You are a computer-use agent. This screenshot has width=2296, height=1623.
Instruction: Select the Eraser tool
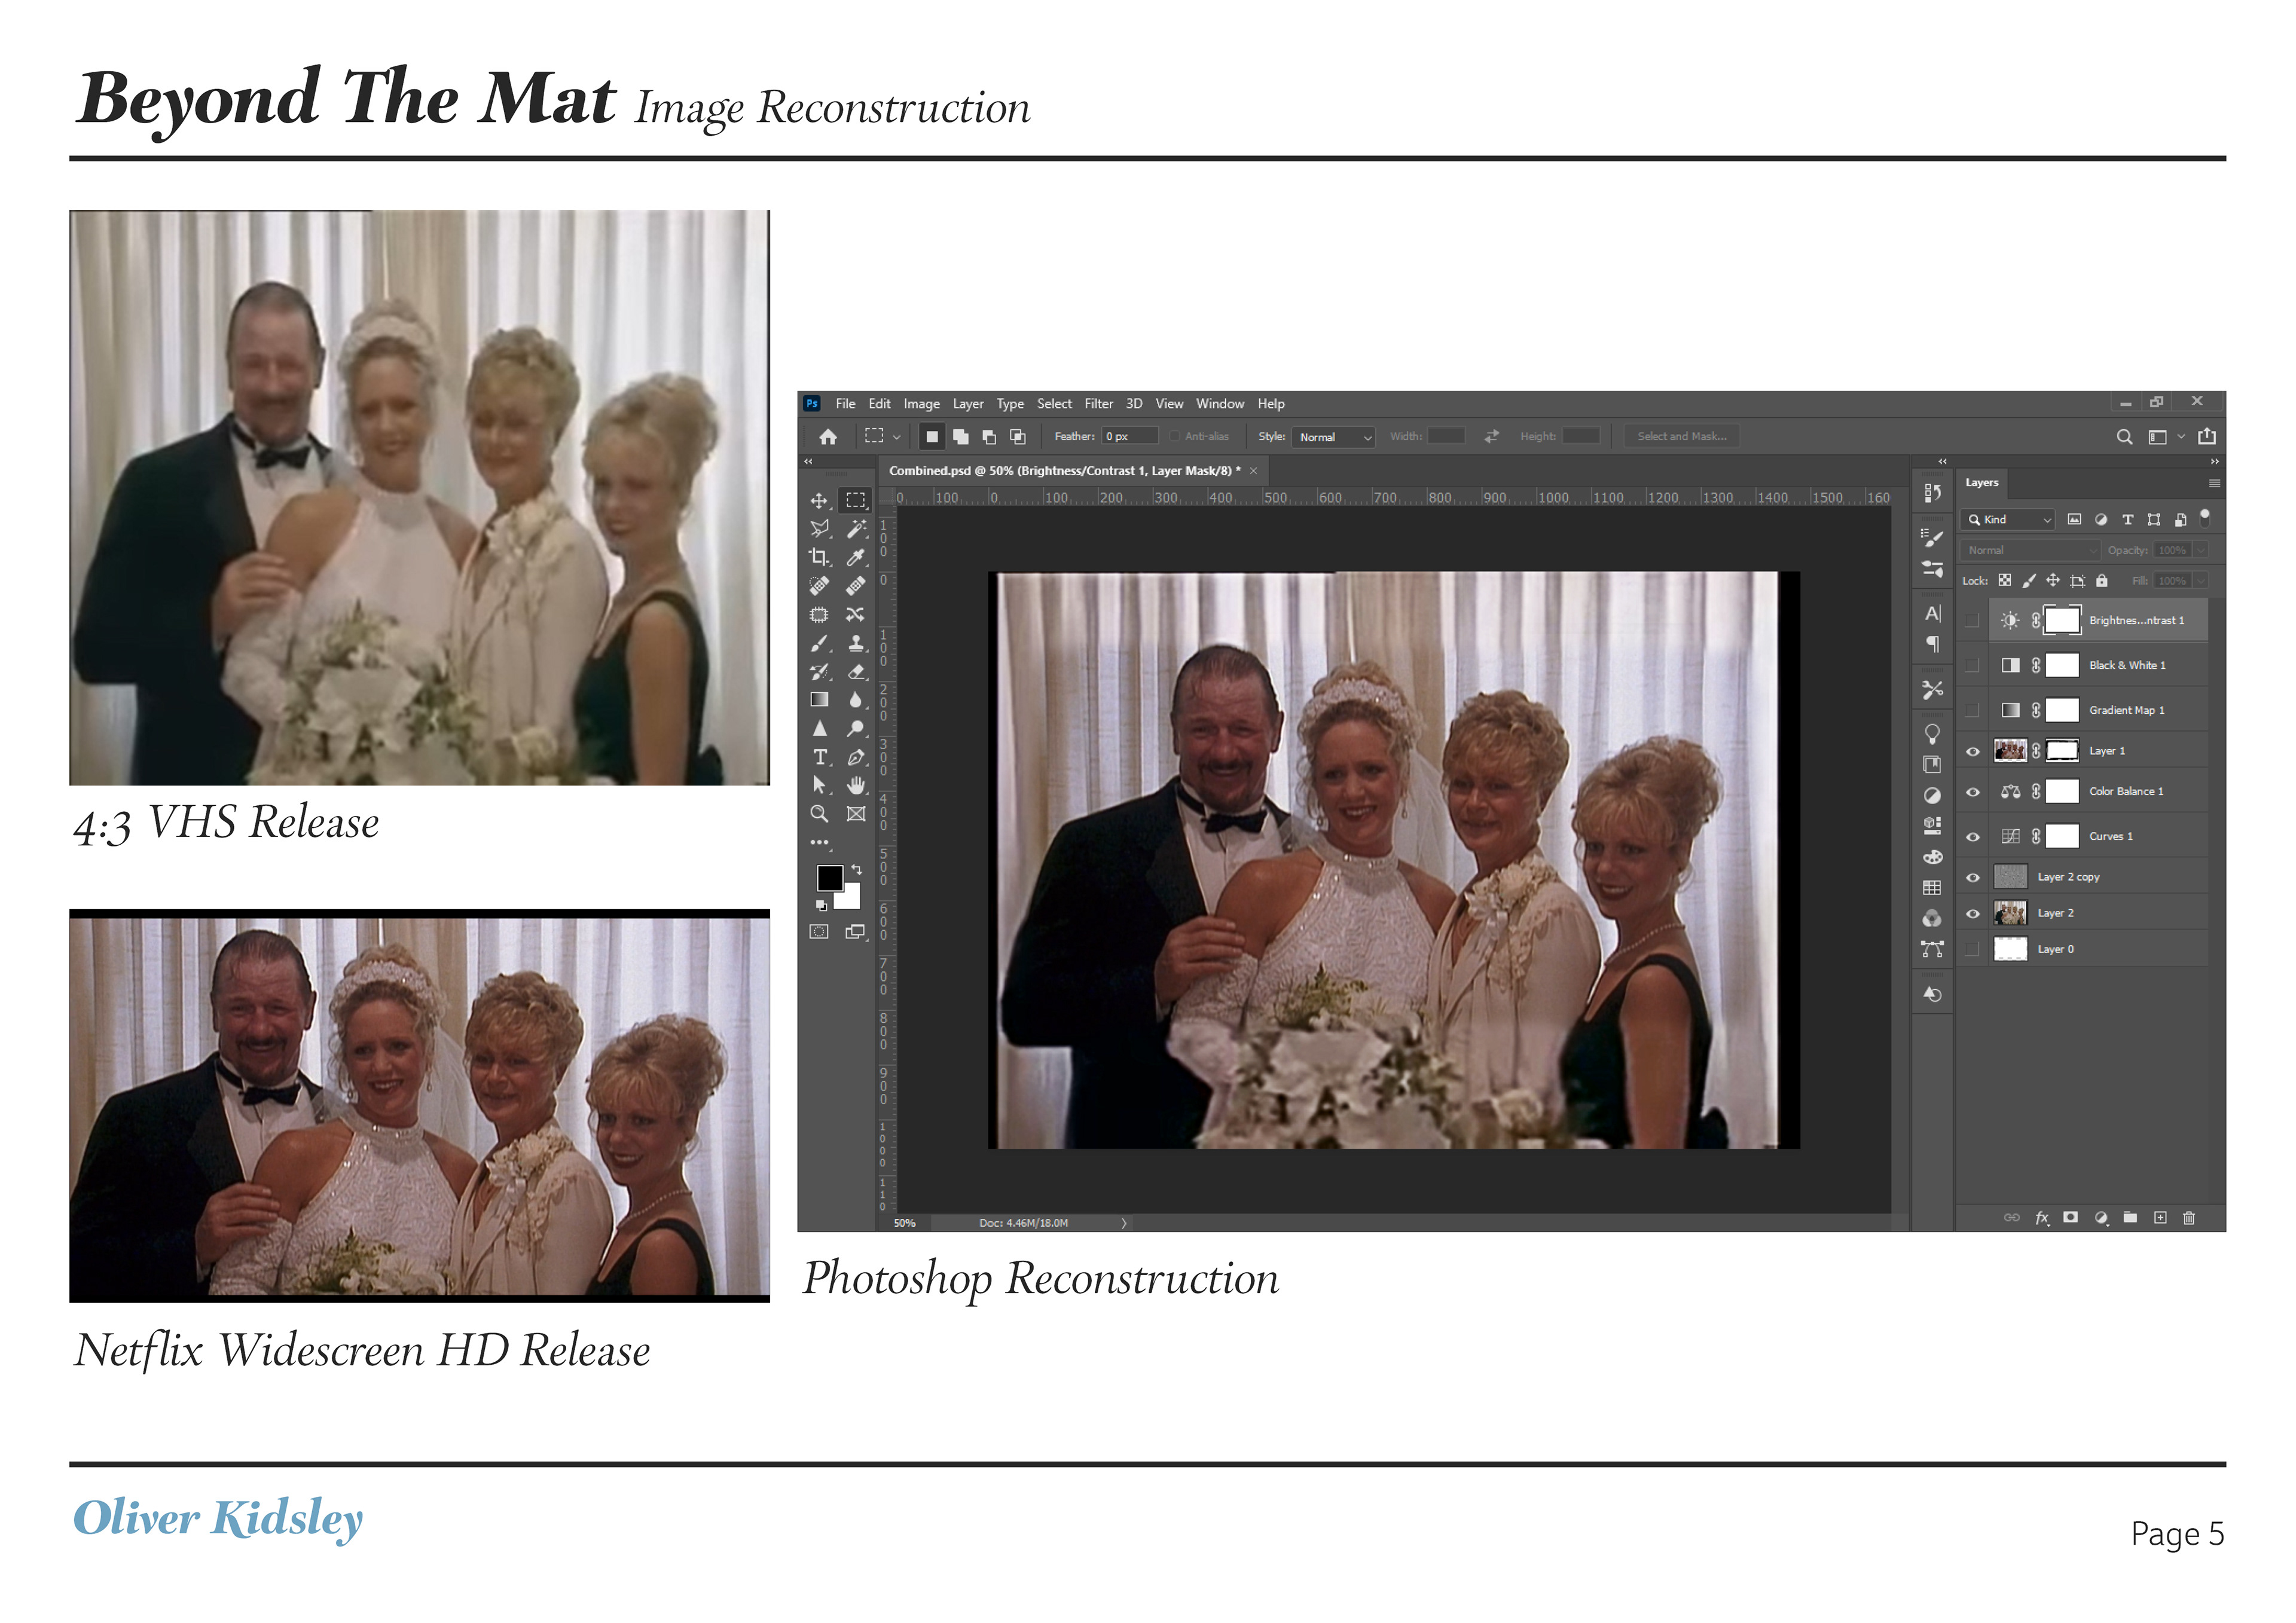click(856, 672)
